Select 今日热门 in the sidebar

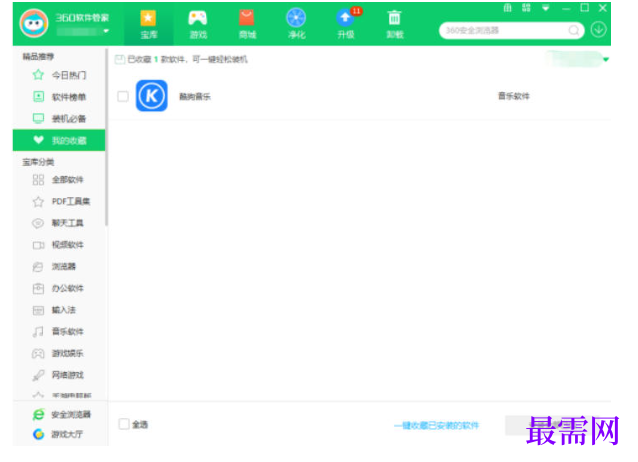[59, 75]
